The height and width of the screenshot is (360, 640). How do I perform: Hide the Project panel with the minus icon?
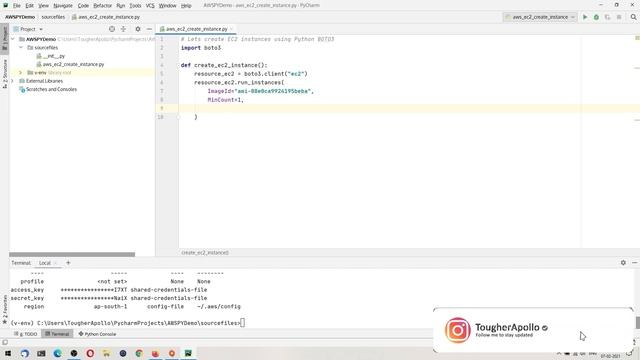(x=149, y=29)
